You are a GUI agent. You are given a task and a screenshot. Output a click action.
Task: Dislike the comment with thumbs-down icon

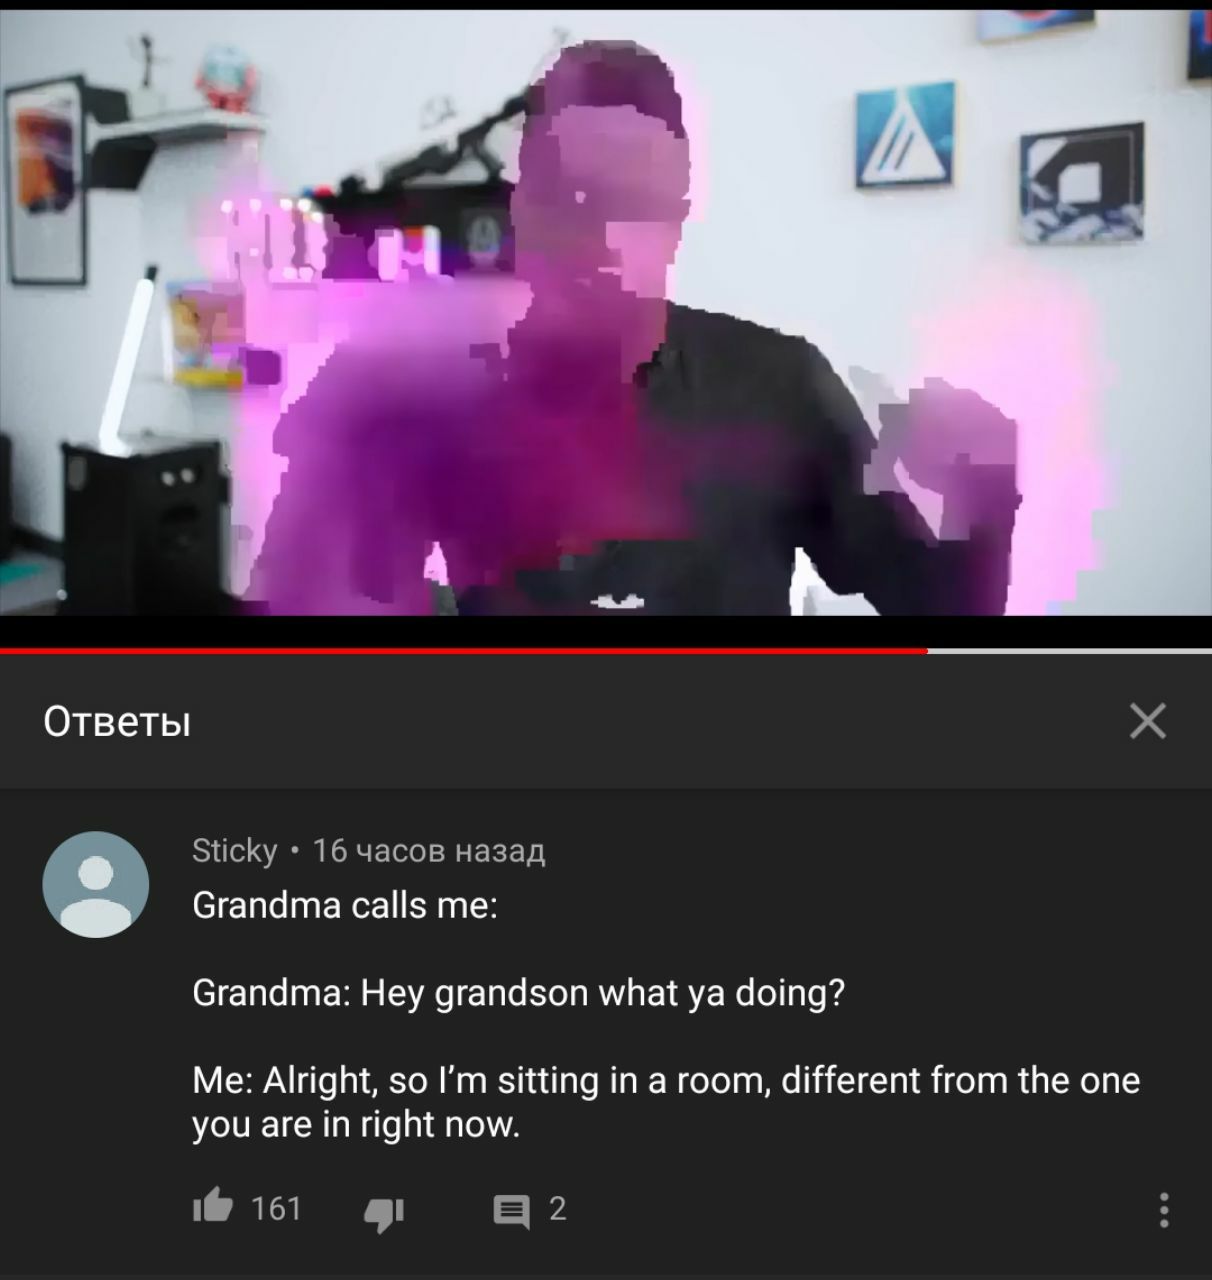(x=383, y=1212)
